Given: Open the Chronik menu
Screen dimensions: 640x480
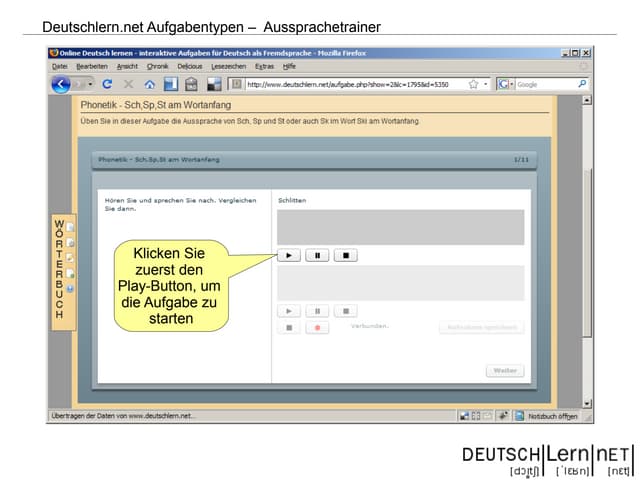Looking at the screenshot, I should 158,66.
